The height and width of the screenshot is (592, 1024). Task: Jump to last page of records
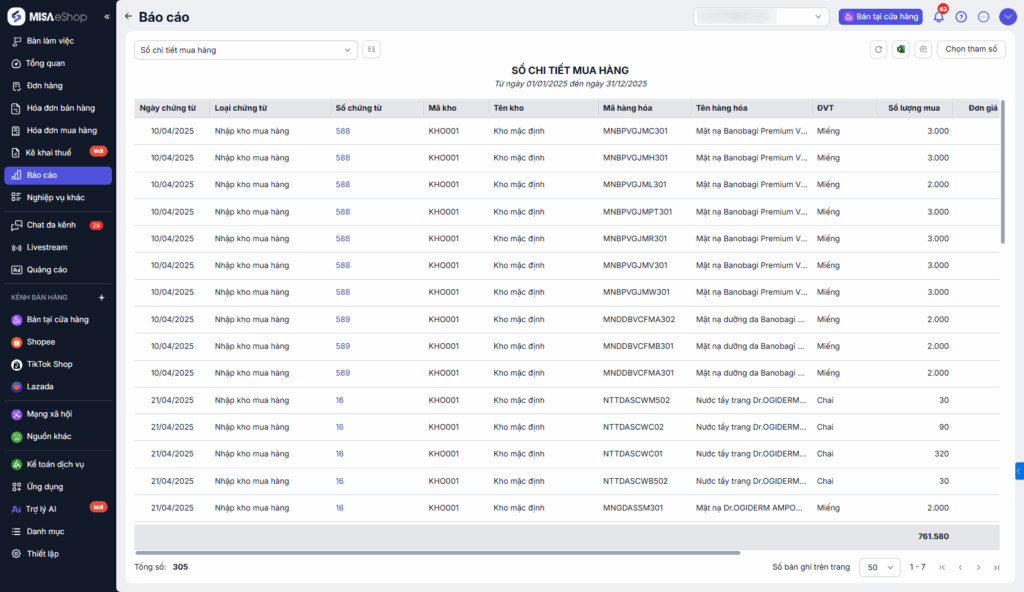pyautogui.click(x=996, y=567)
